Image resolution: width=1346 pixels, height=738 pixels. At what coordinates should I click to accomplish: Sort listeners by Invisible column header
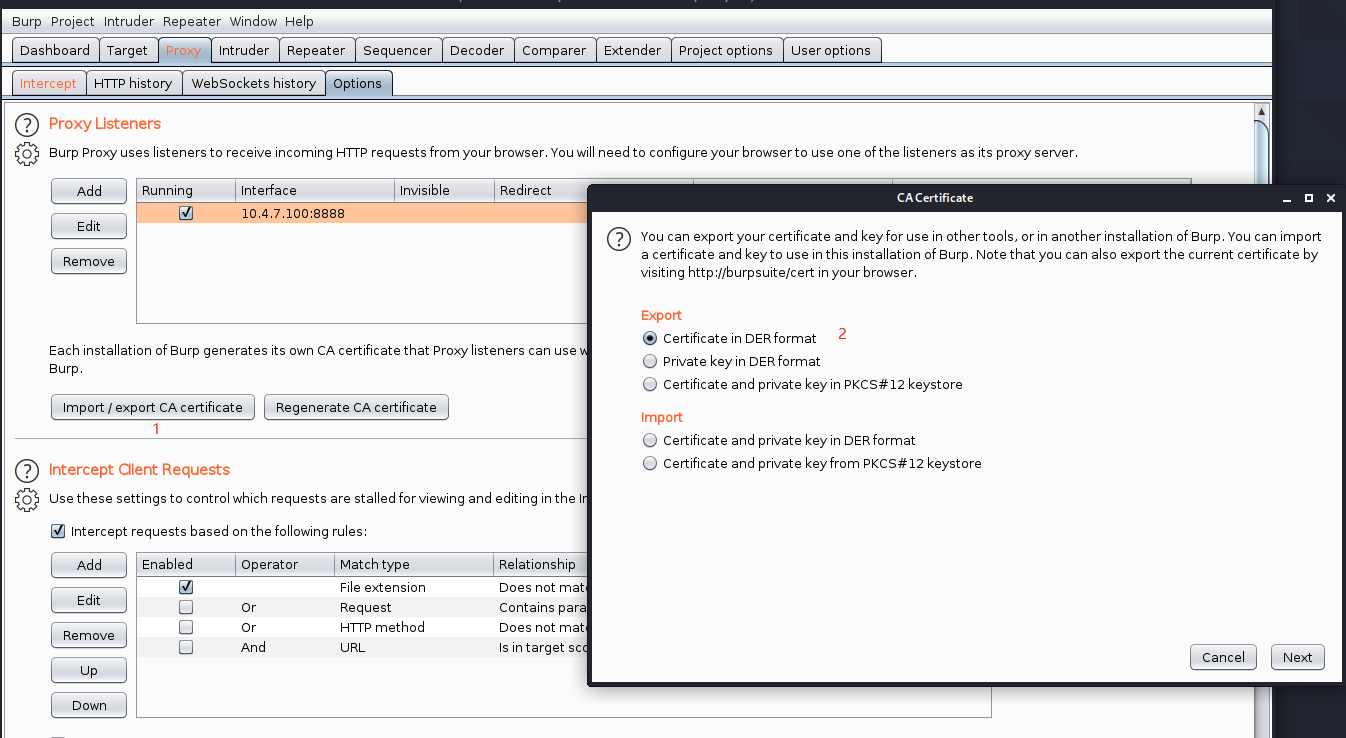tap(444, 190)
